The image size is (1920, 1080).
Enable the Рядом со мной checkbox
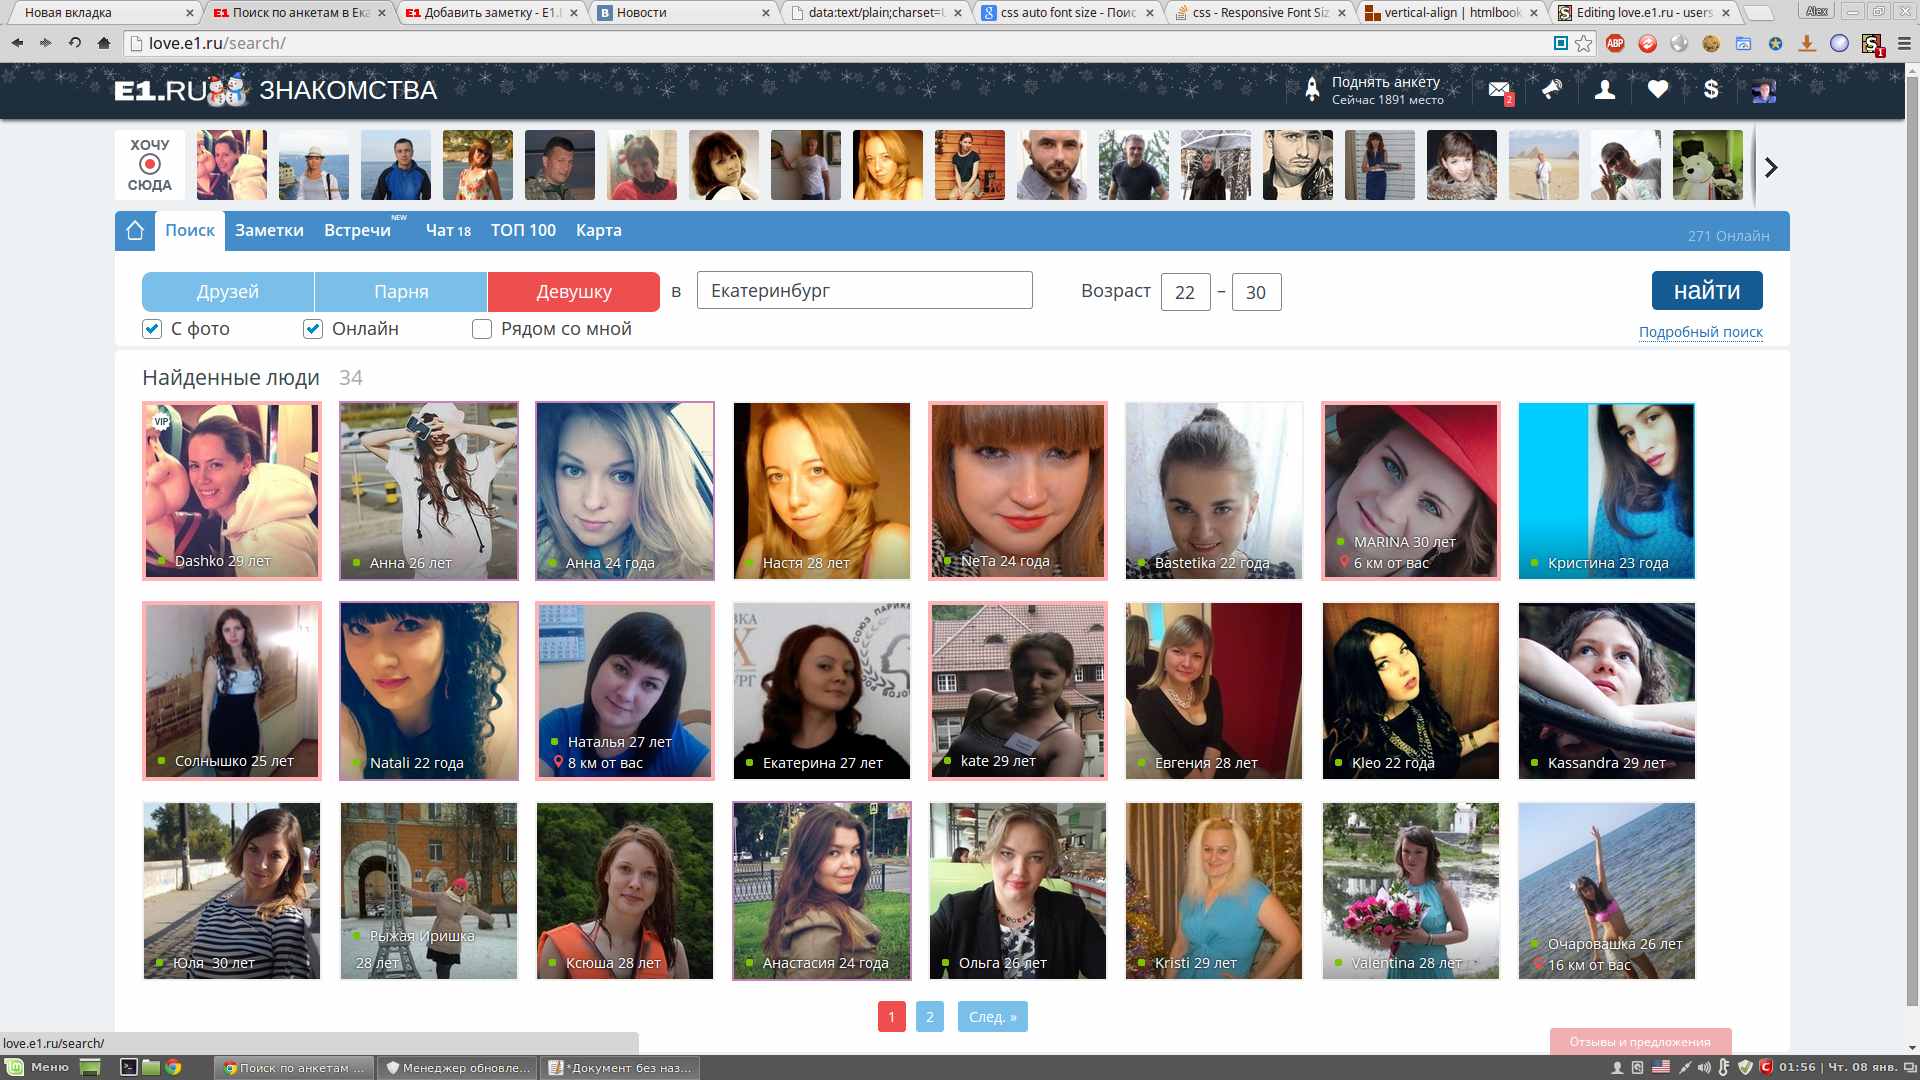(481, 329)
